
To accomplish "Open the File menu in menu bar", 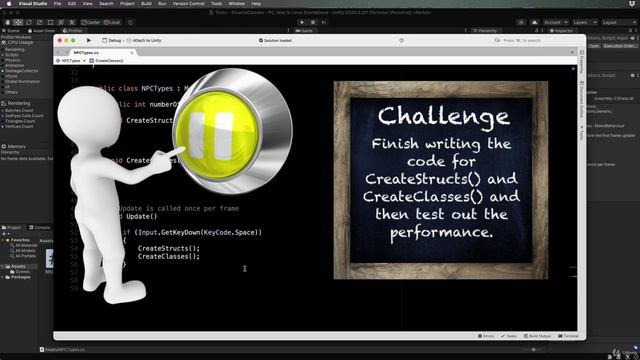I will [x=58, y=4].
